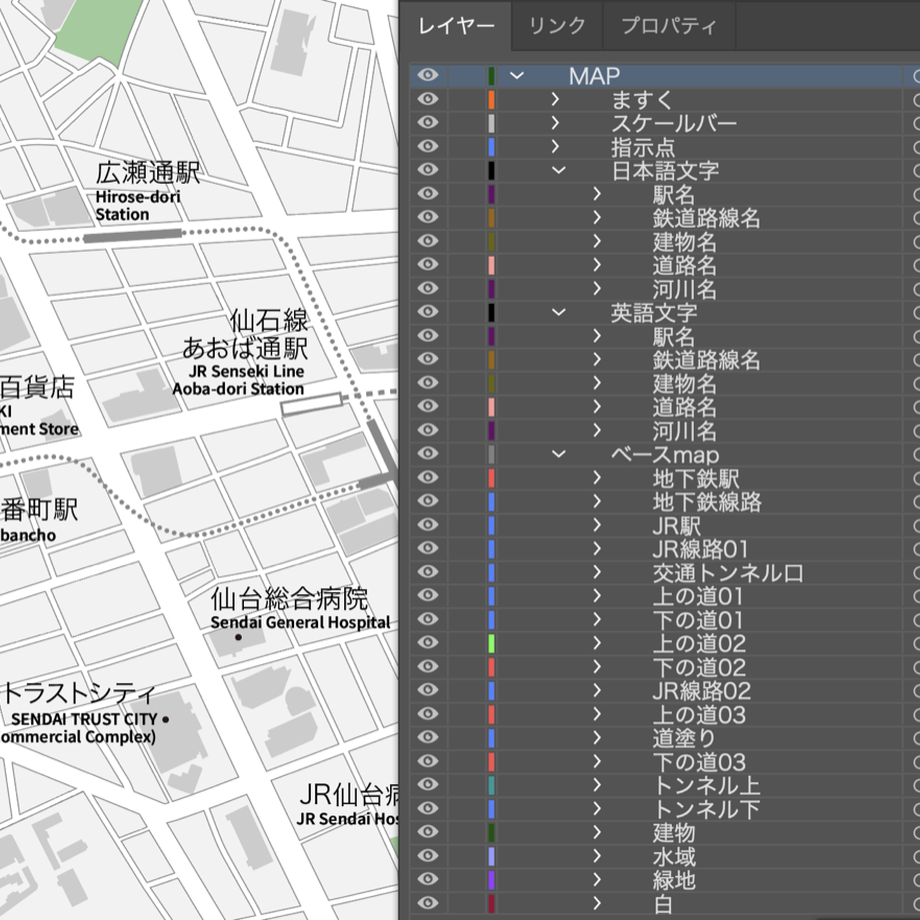920x920 pixels.
Task: Hide the 英語文字 layer group
Action: point(428,312)
